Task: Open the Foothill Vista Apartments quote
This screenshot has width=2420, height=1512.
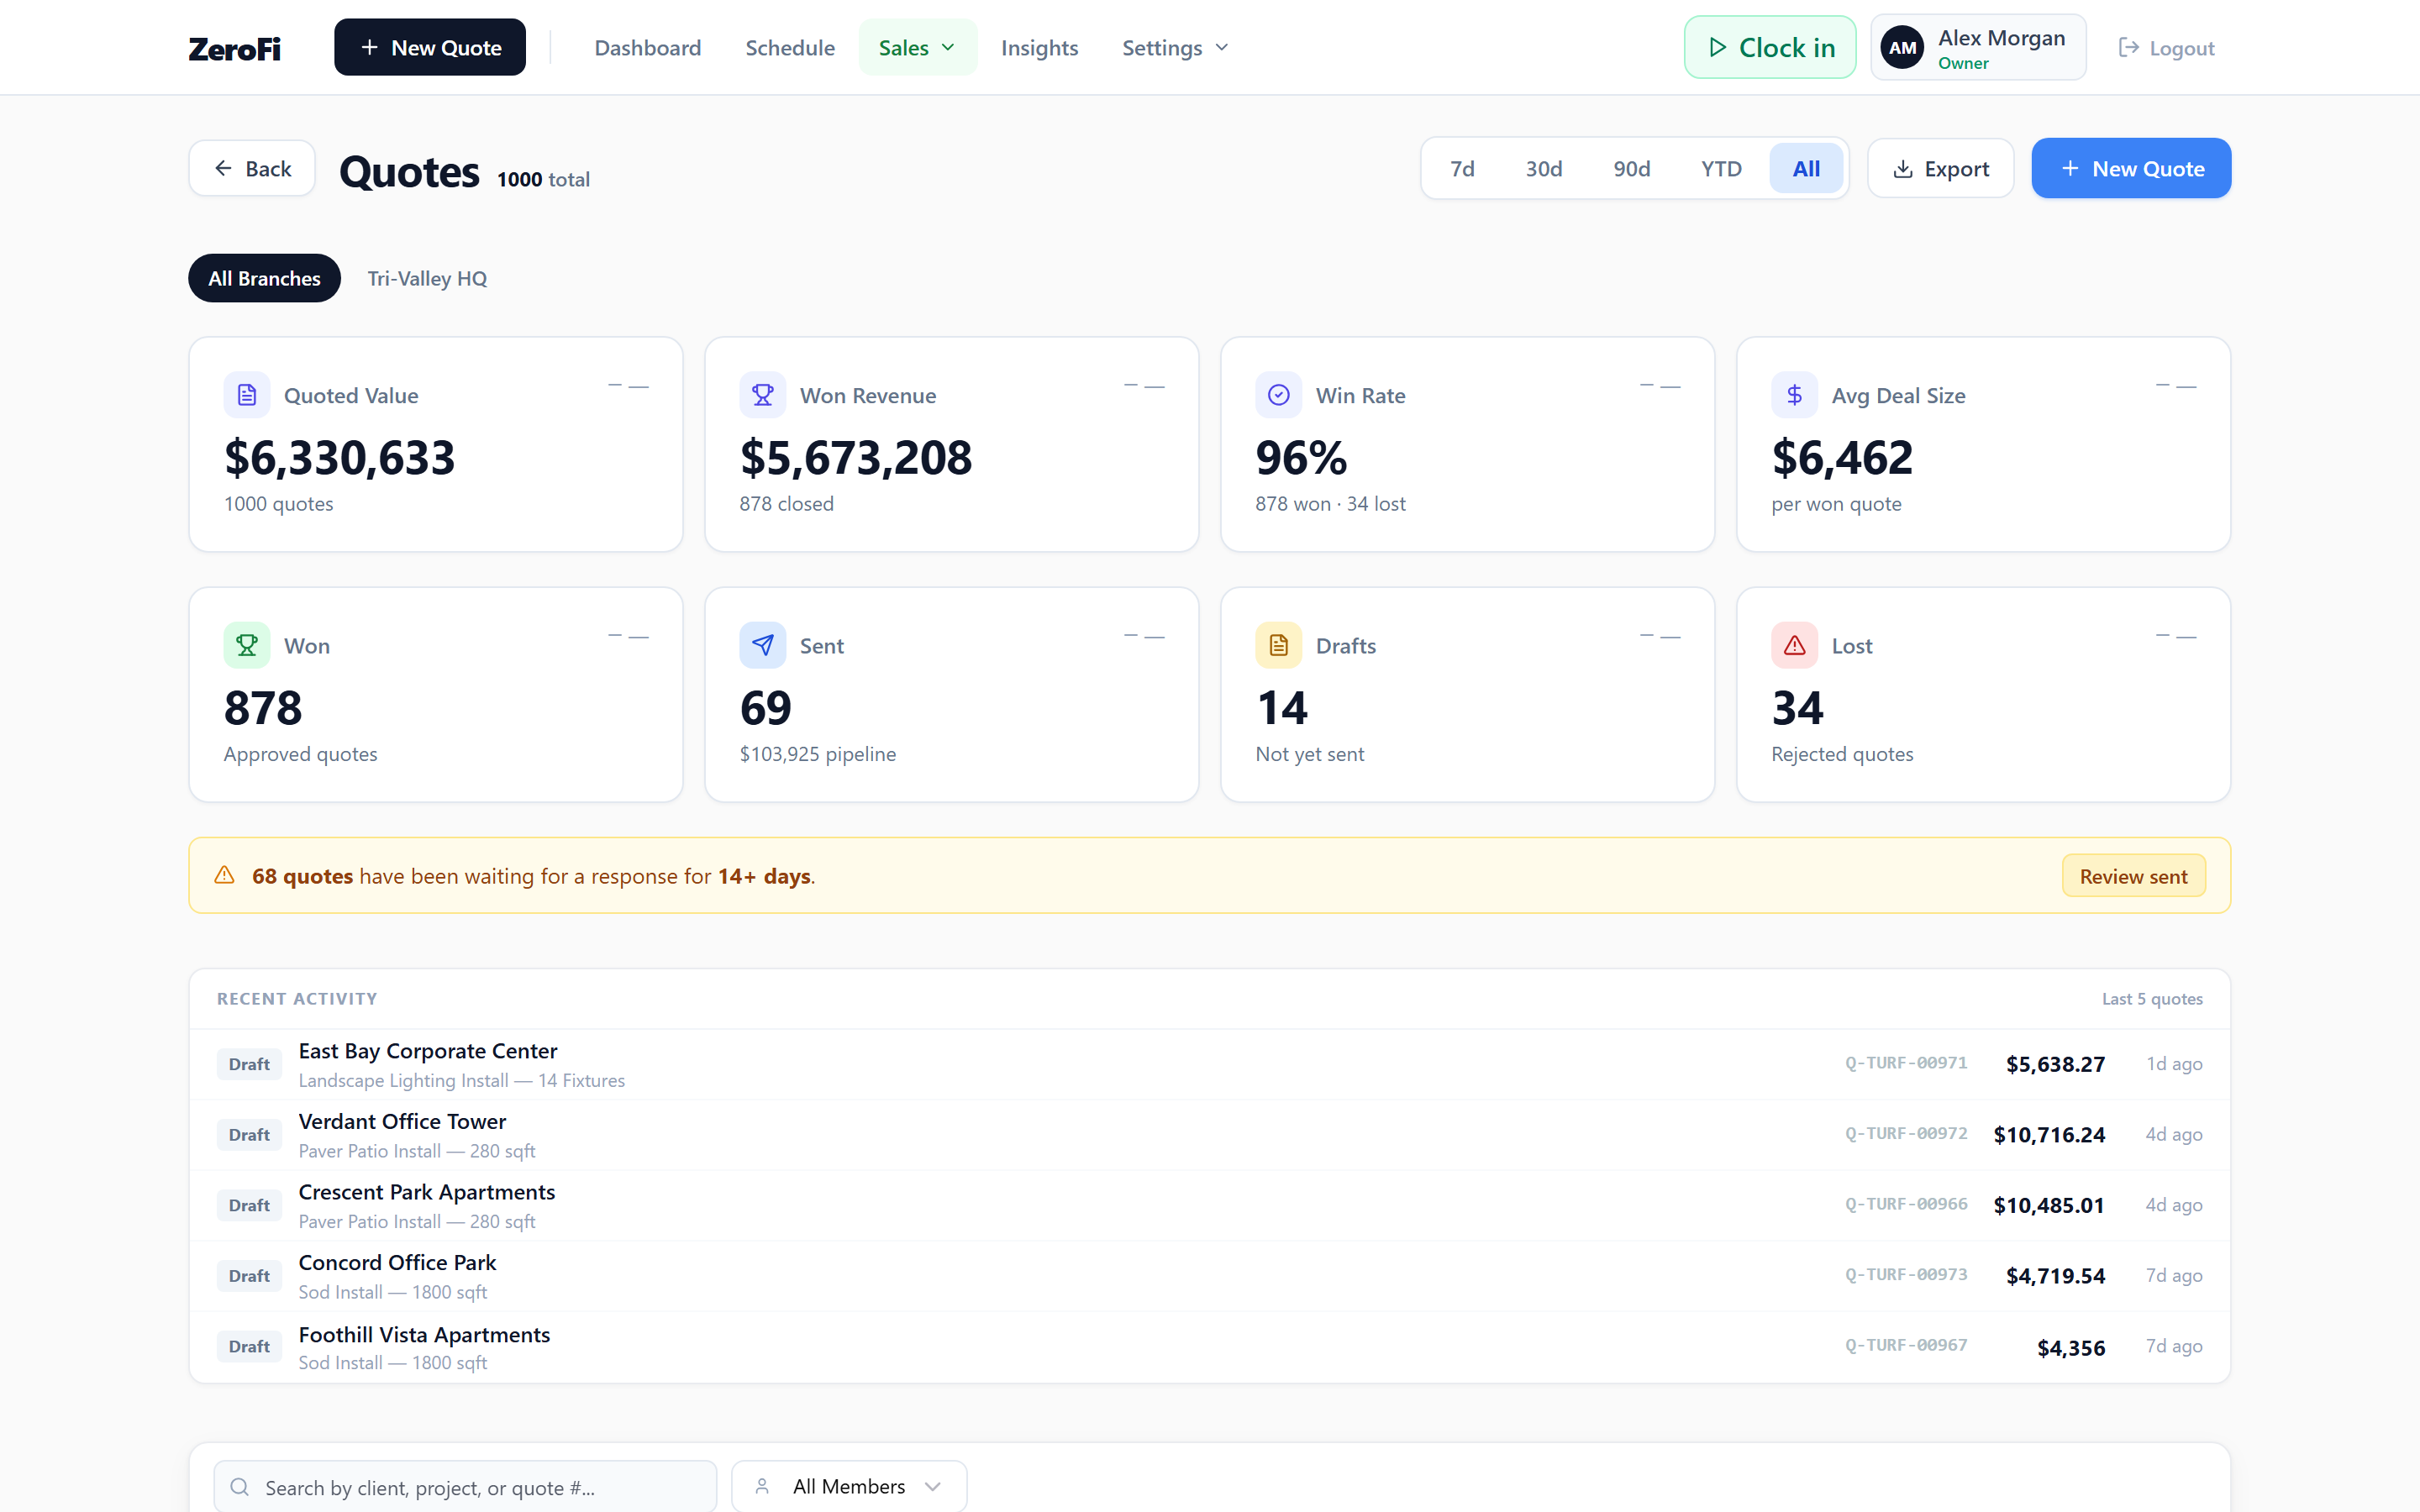Action: pos(1210,1347)
